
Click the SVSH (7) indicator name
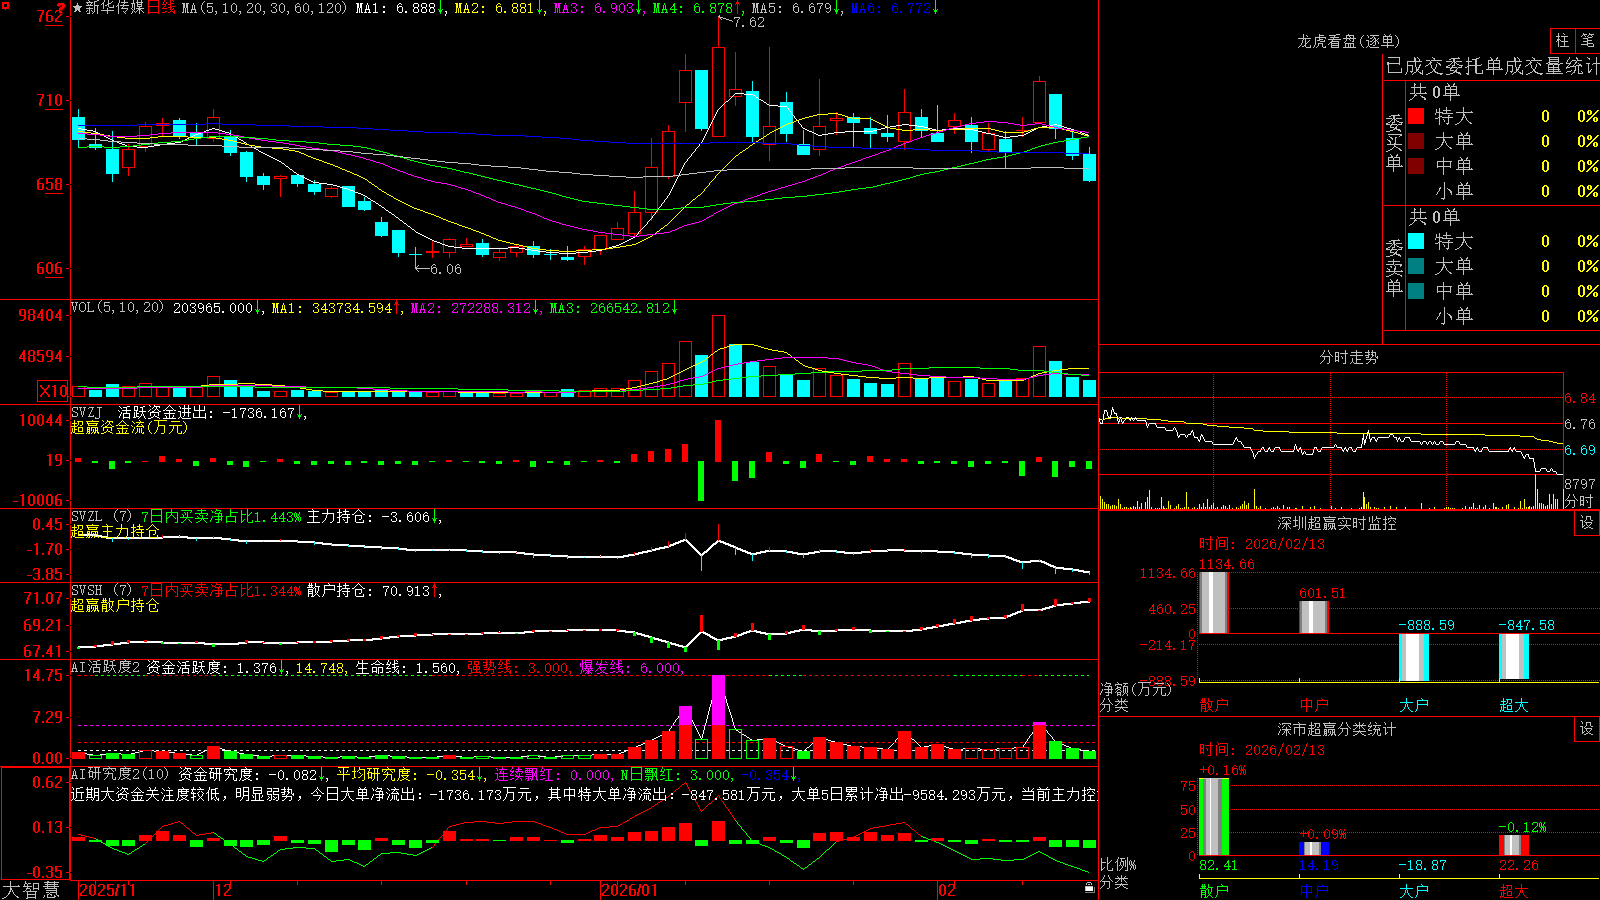click(101, 591)
